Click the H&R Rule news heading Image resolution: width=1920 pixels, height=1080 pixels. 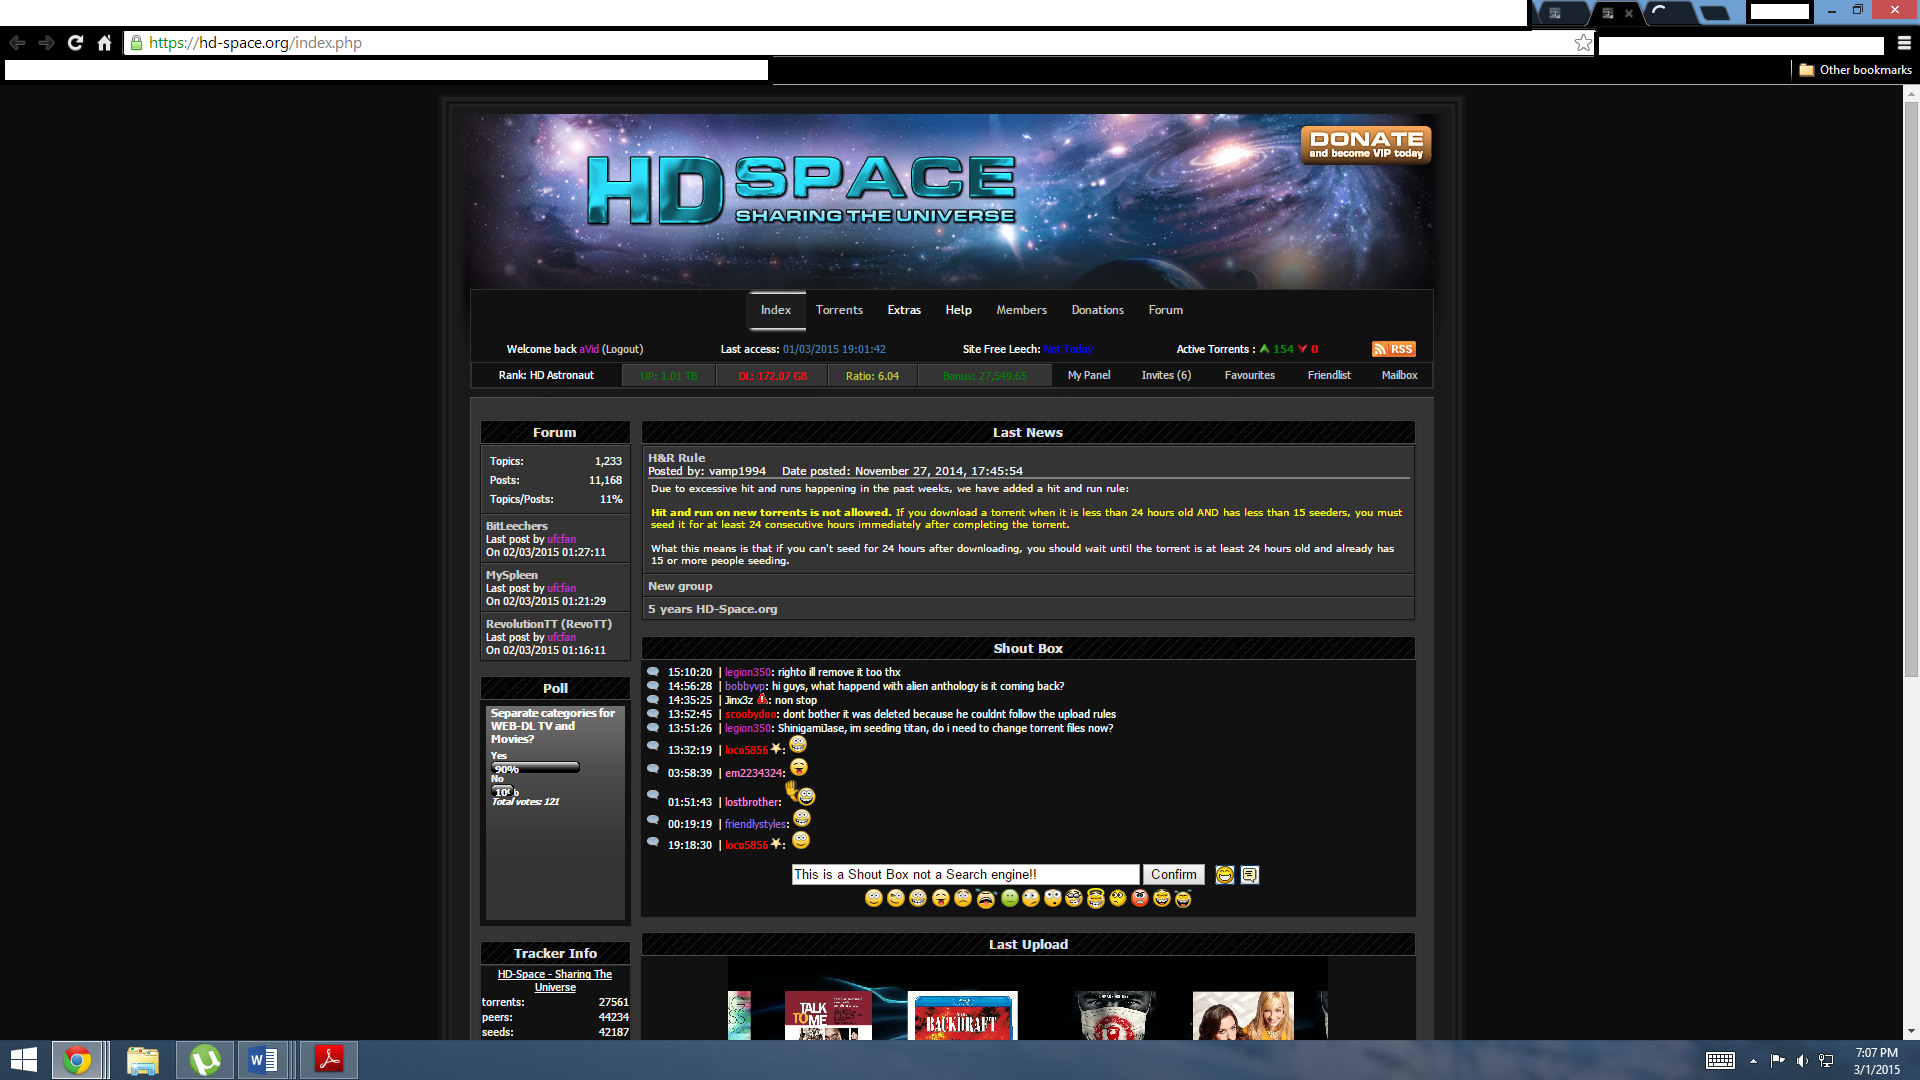tap(676, 458)
